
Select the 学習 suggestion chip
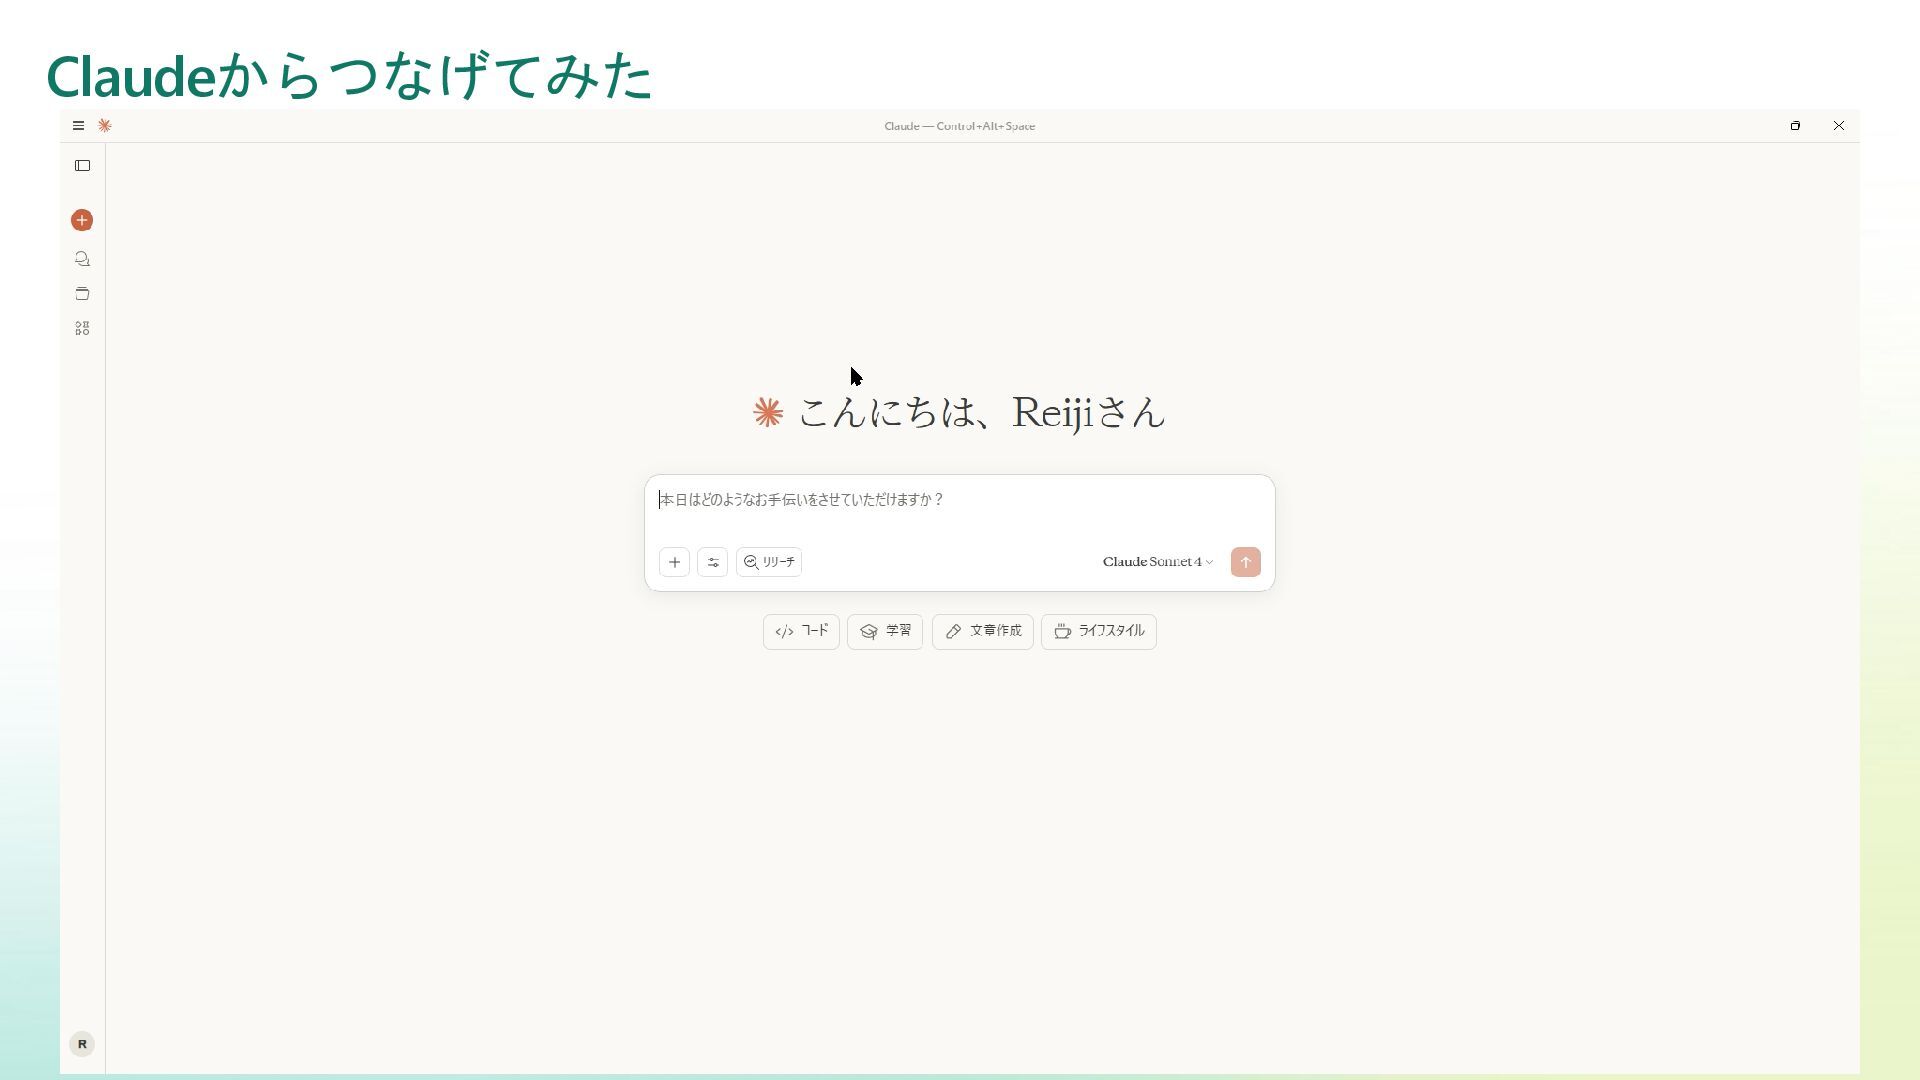[885, 632]
